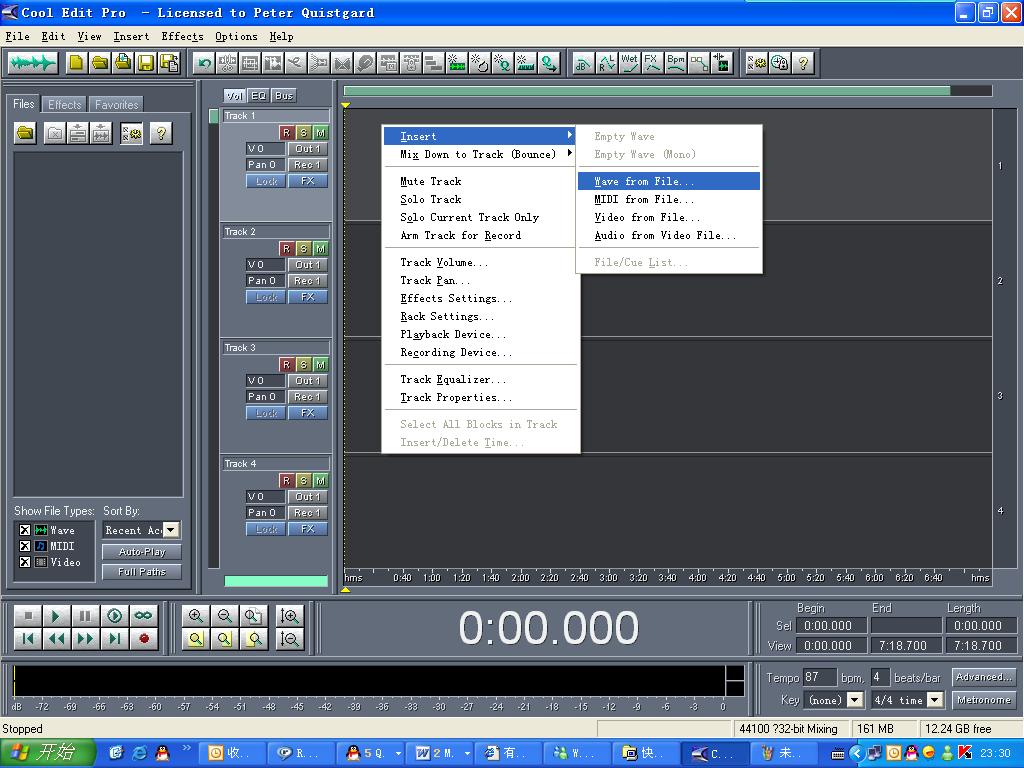The height and width of the screenshot is (768, 1024).
Task: Click the Zoom In Vertically icon
Action: pos(289,616)
